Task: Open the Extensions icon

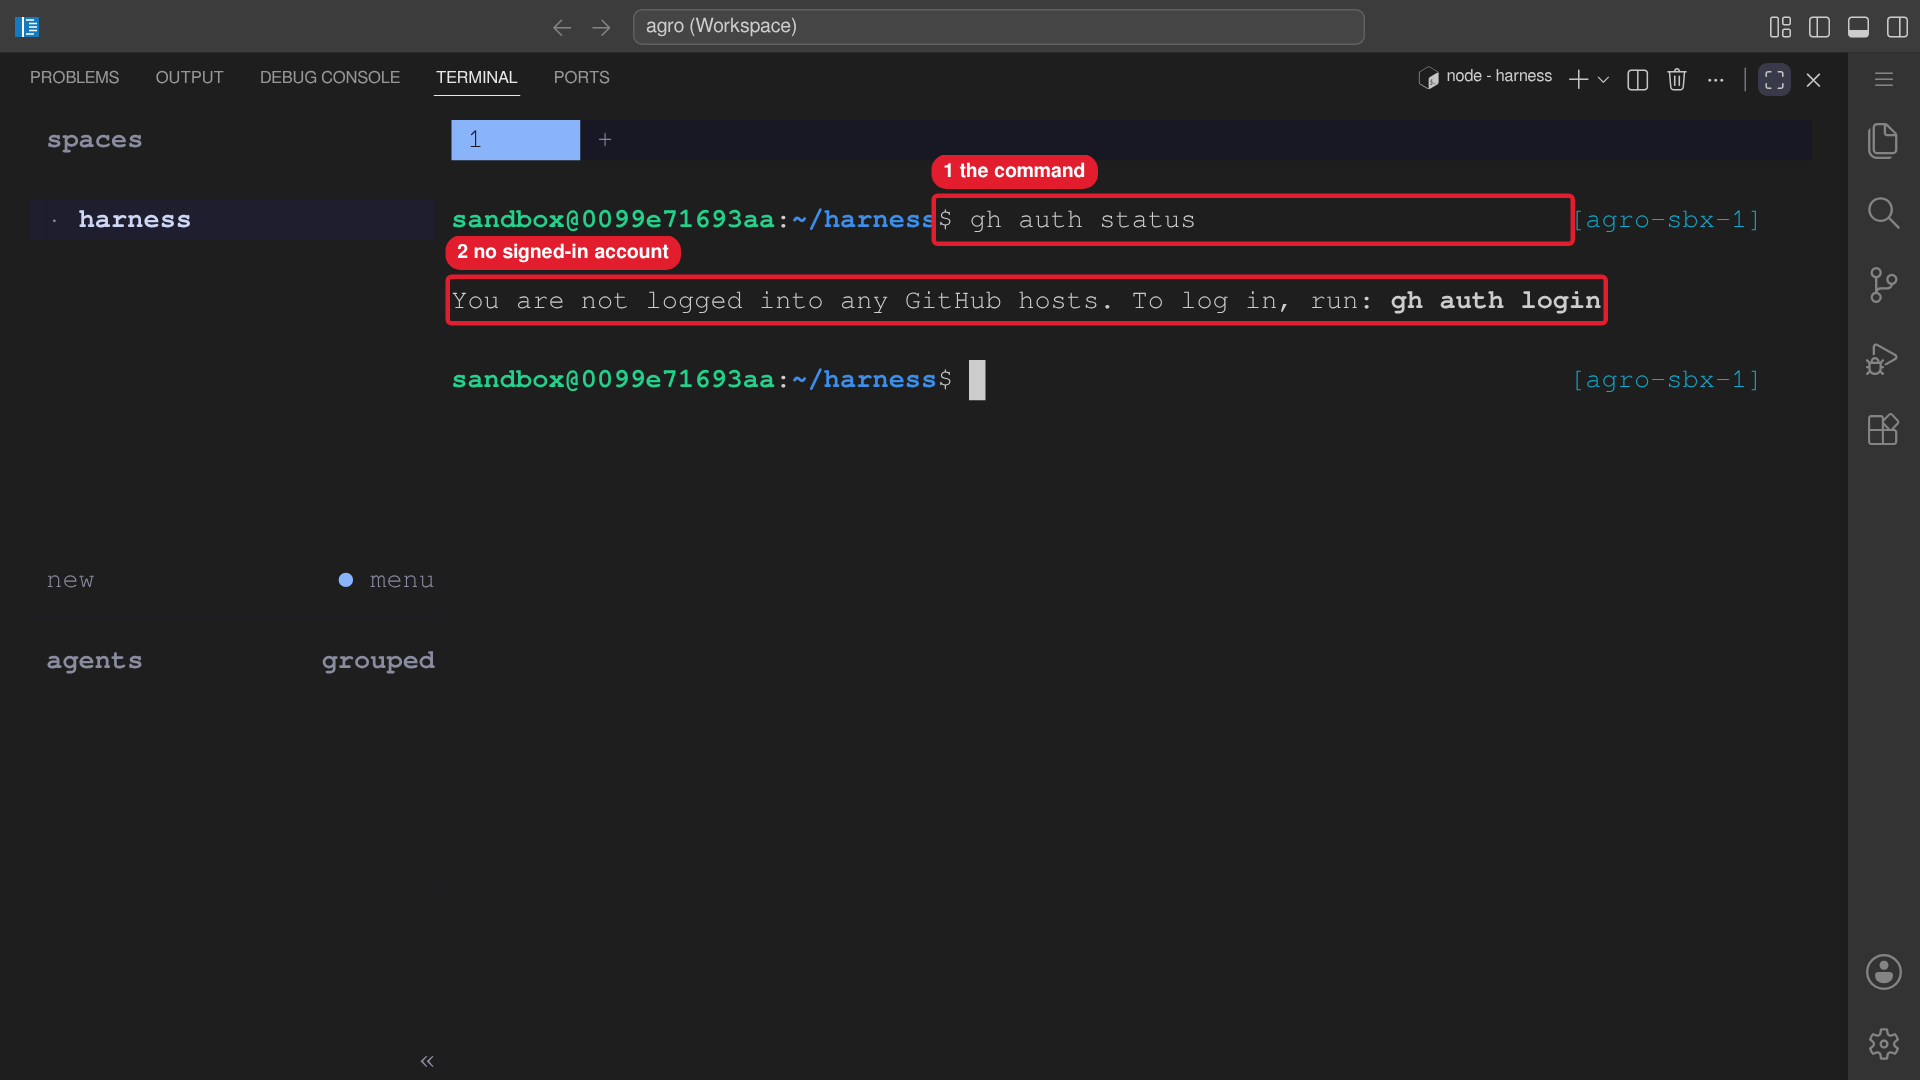Action: pyautogui.click(x=1883, y=430)
